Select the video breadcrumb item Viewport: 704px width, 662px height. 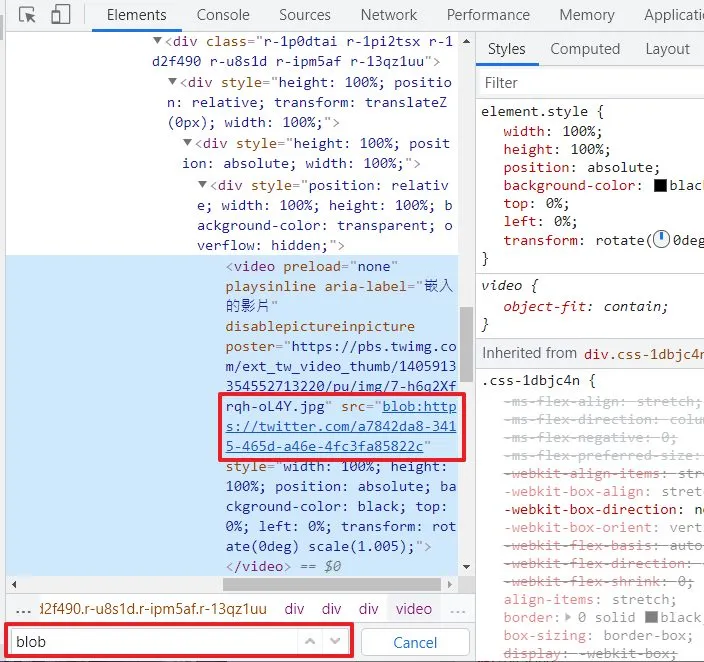(414, 609)
